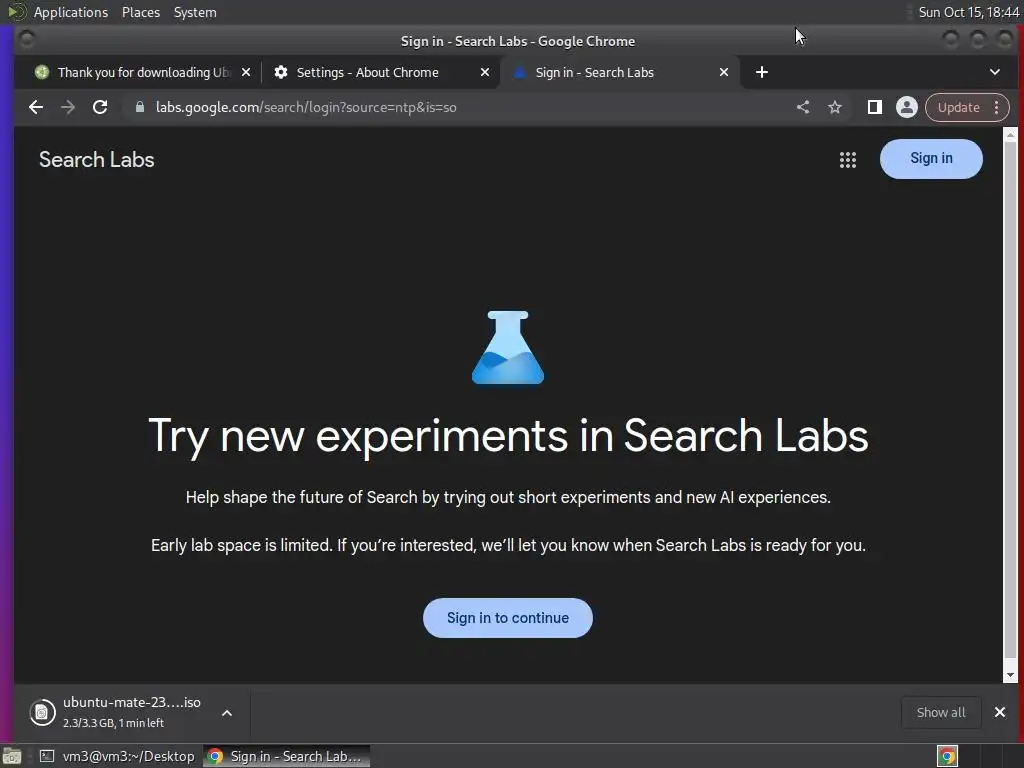Viewport: 1024px width, 768px height.
Task: Click the Settings tab gear favicon
Action: 281,72
